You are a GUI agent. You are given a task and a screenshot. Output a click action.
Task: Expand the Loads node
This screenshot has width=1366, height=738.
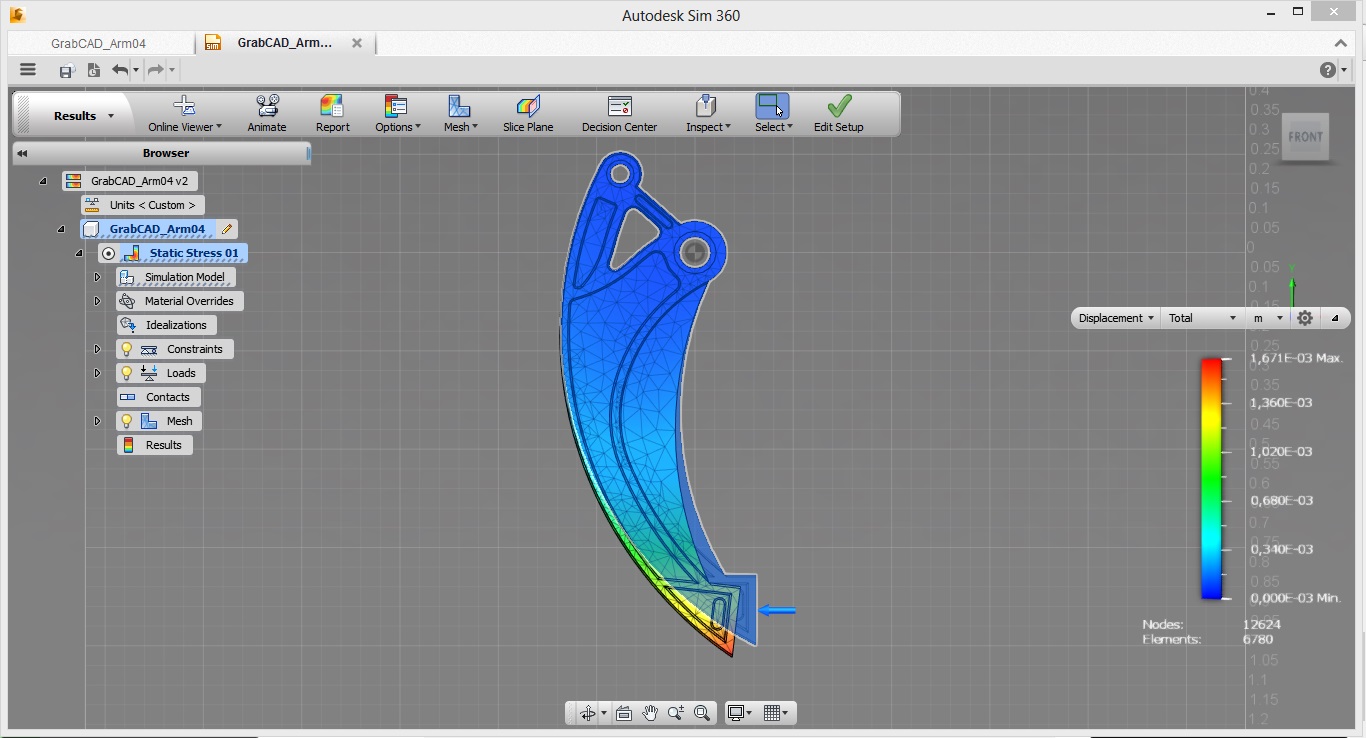click(x=97, y=373)
